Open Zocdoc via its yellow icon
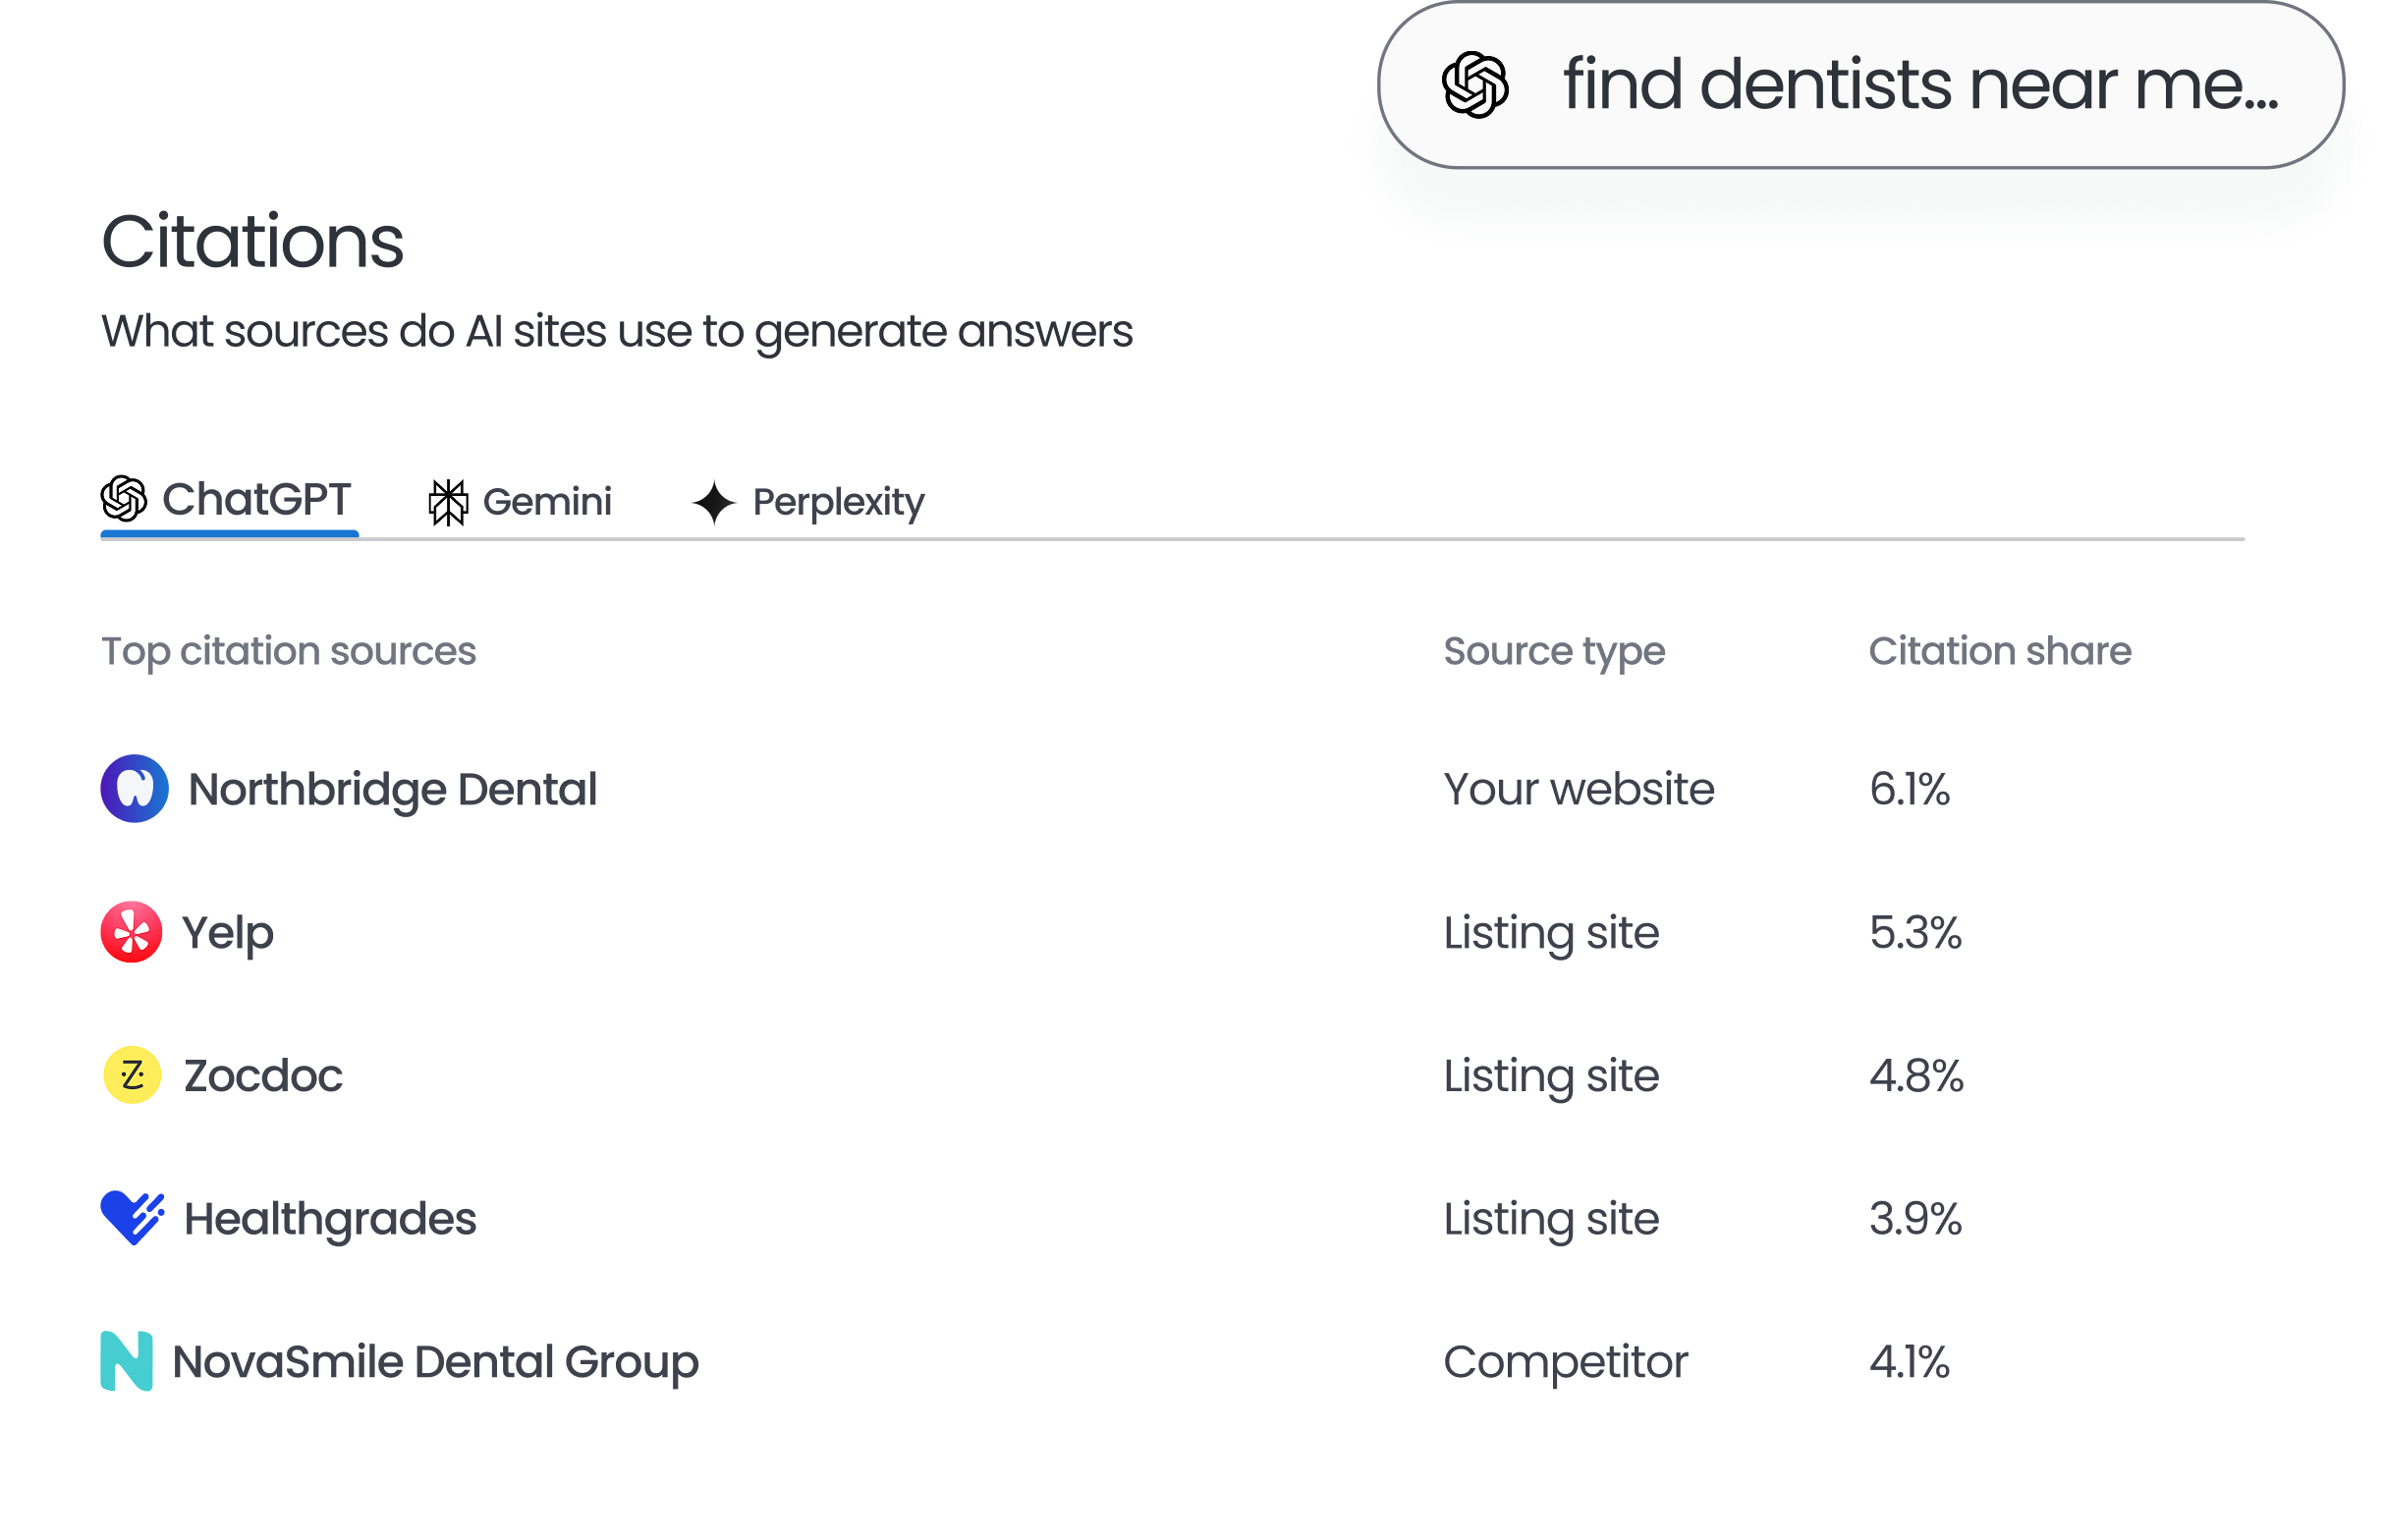The width and height of the screenshot is (2384, 1540). (x=131, y=1075)
